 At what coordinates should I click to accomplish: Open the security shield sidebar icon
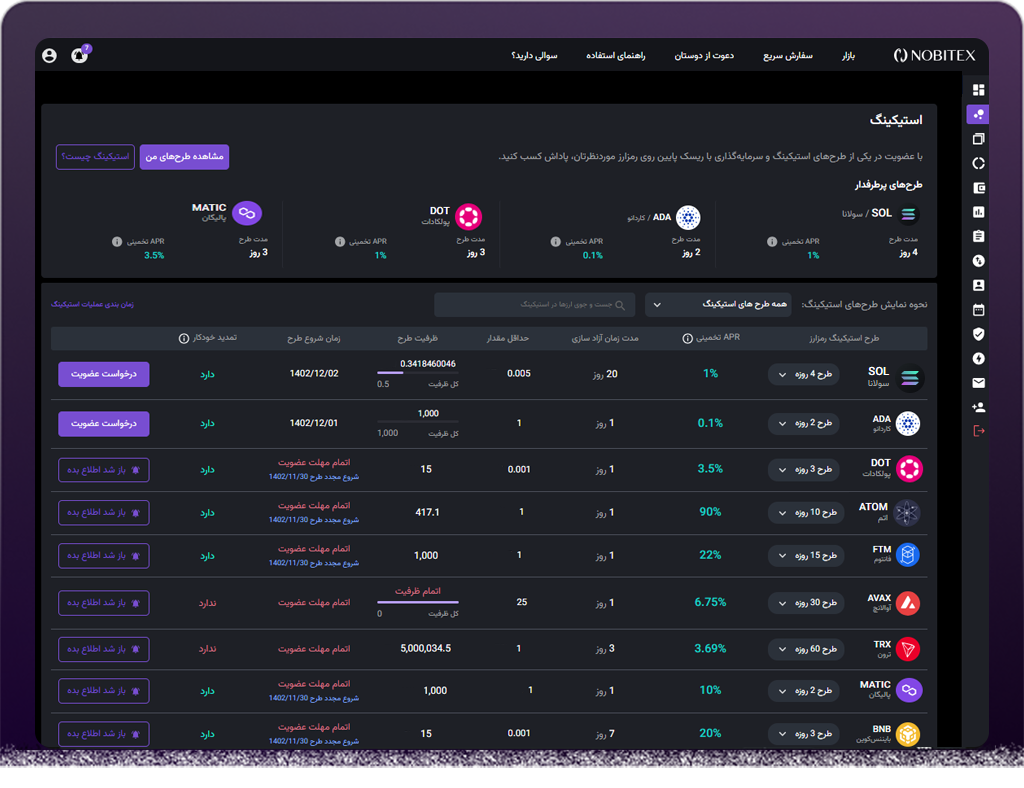(978, 334)
